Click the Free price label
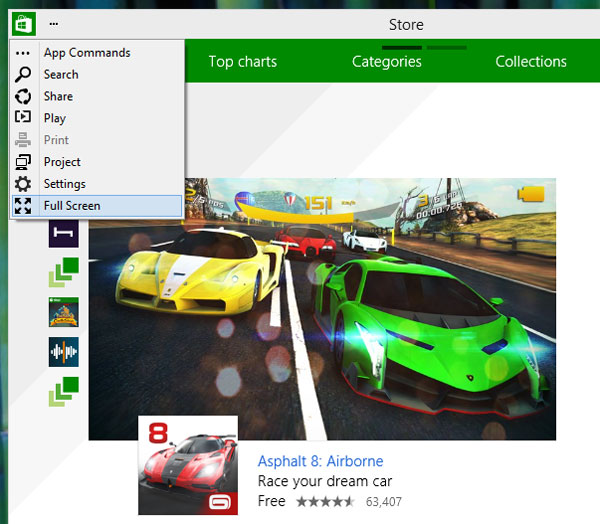600x524 pixels. [x=271, y=501]
